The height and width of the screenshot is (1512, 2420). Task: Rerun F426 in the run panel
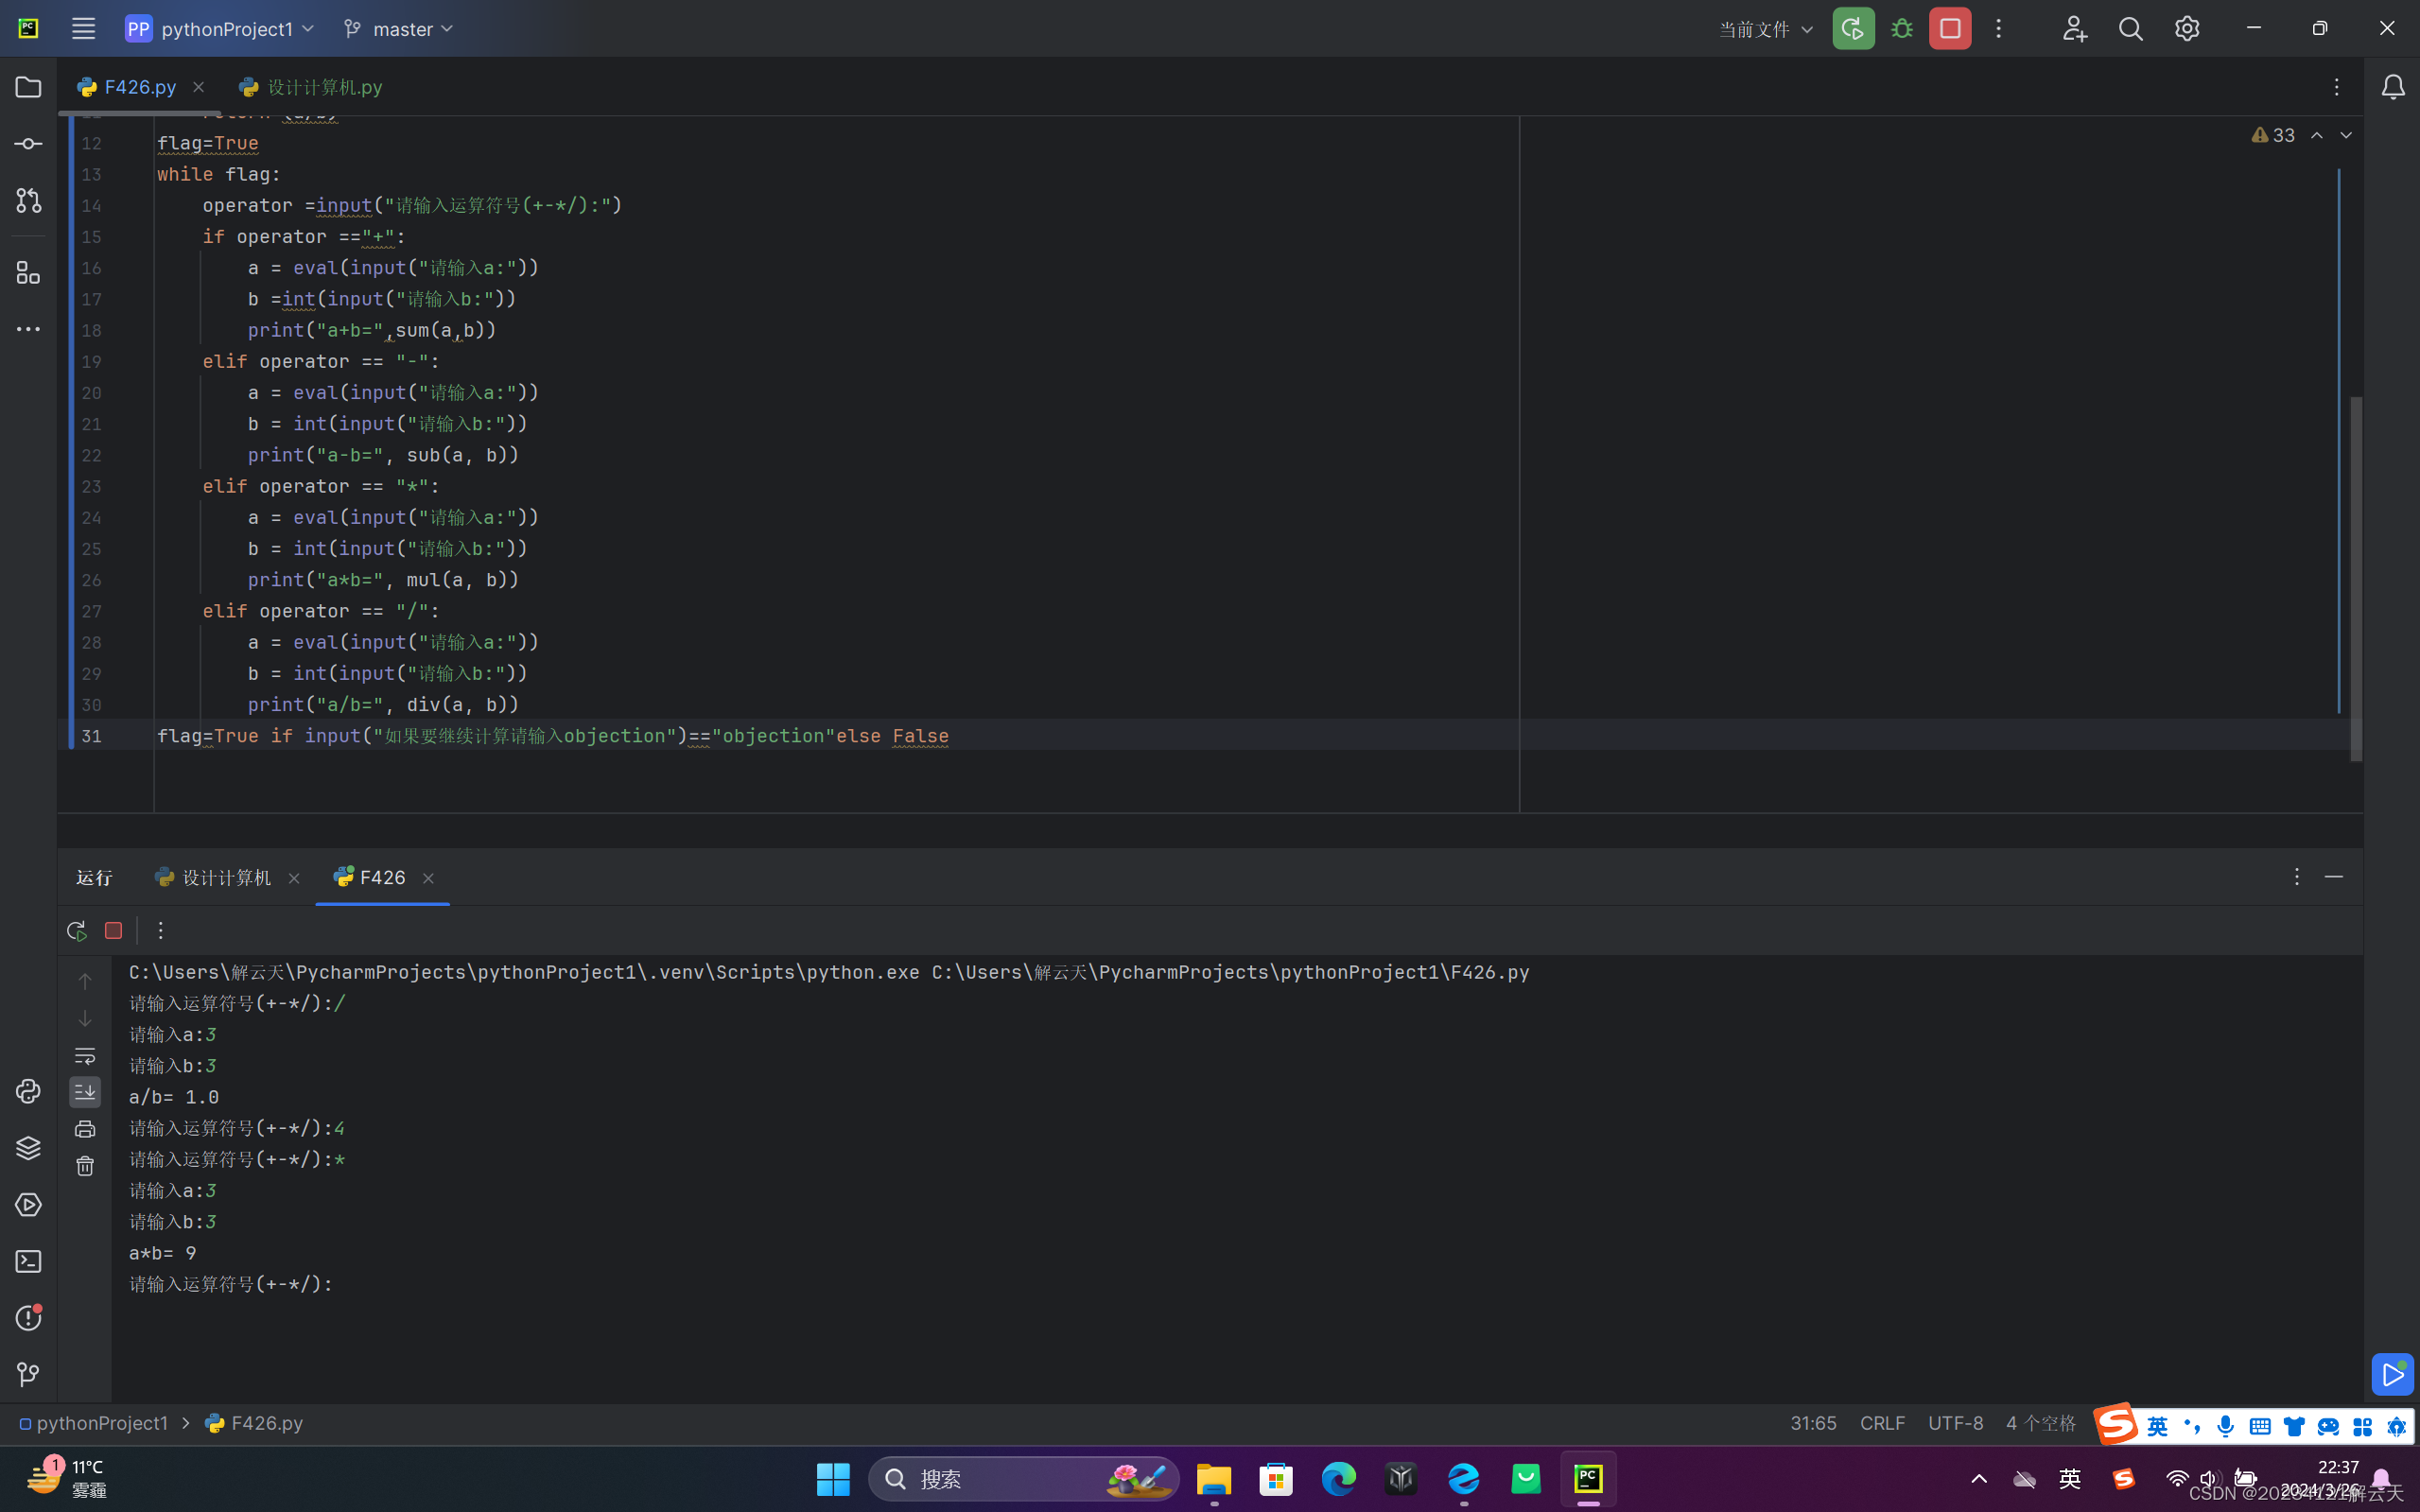pyautogui.click(x=77, y=931)
